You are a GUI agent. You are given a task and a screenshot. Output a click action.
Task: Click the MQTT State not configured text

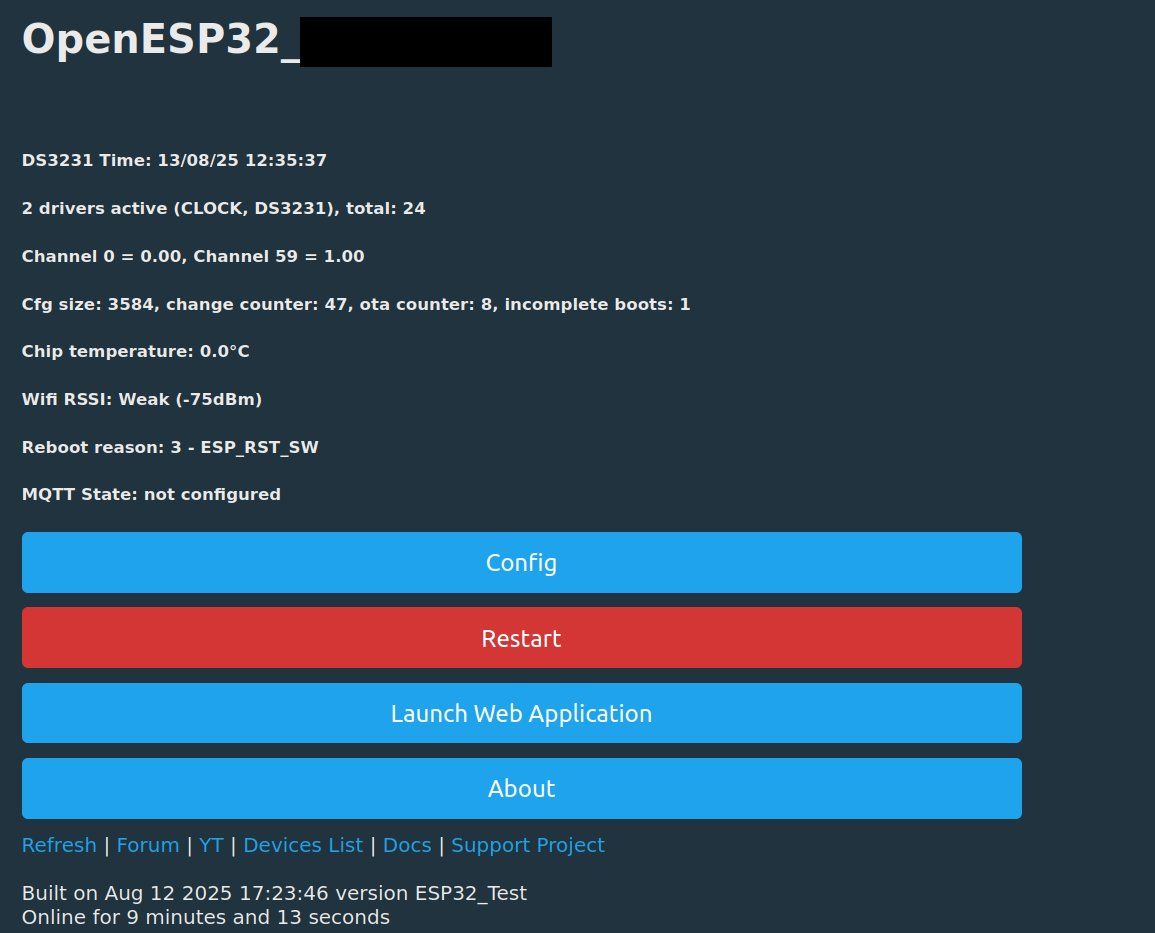(151, 494)
